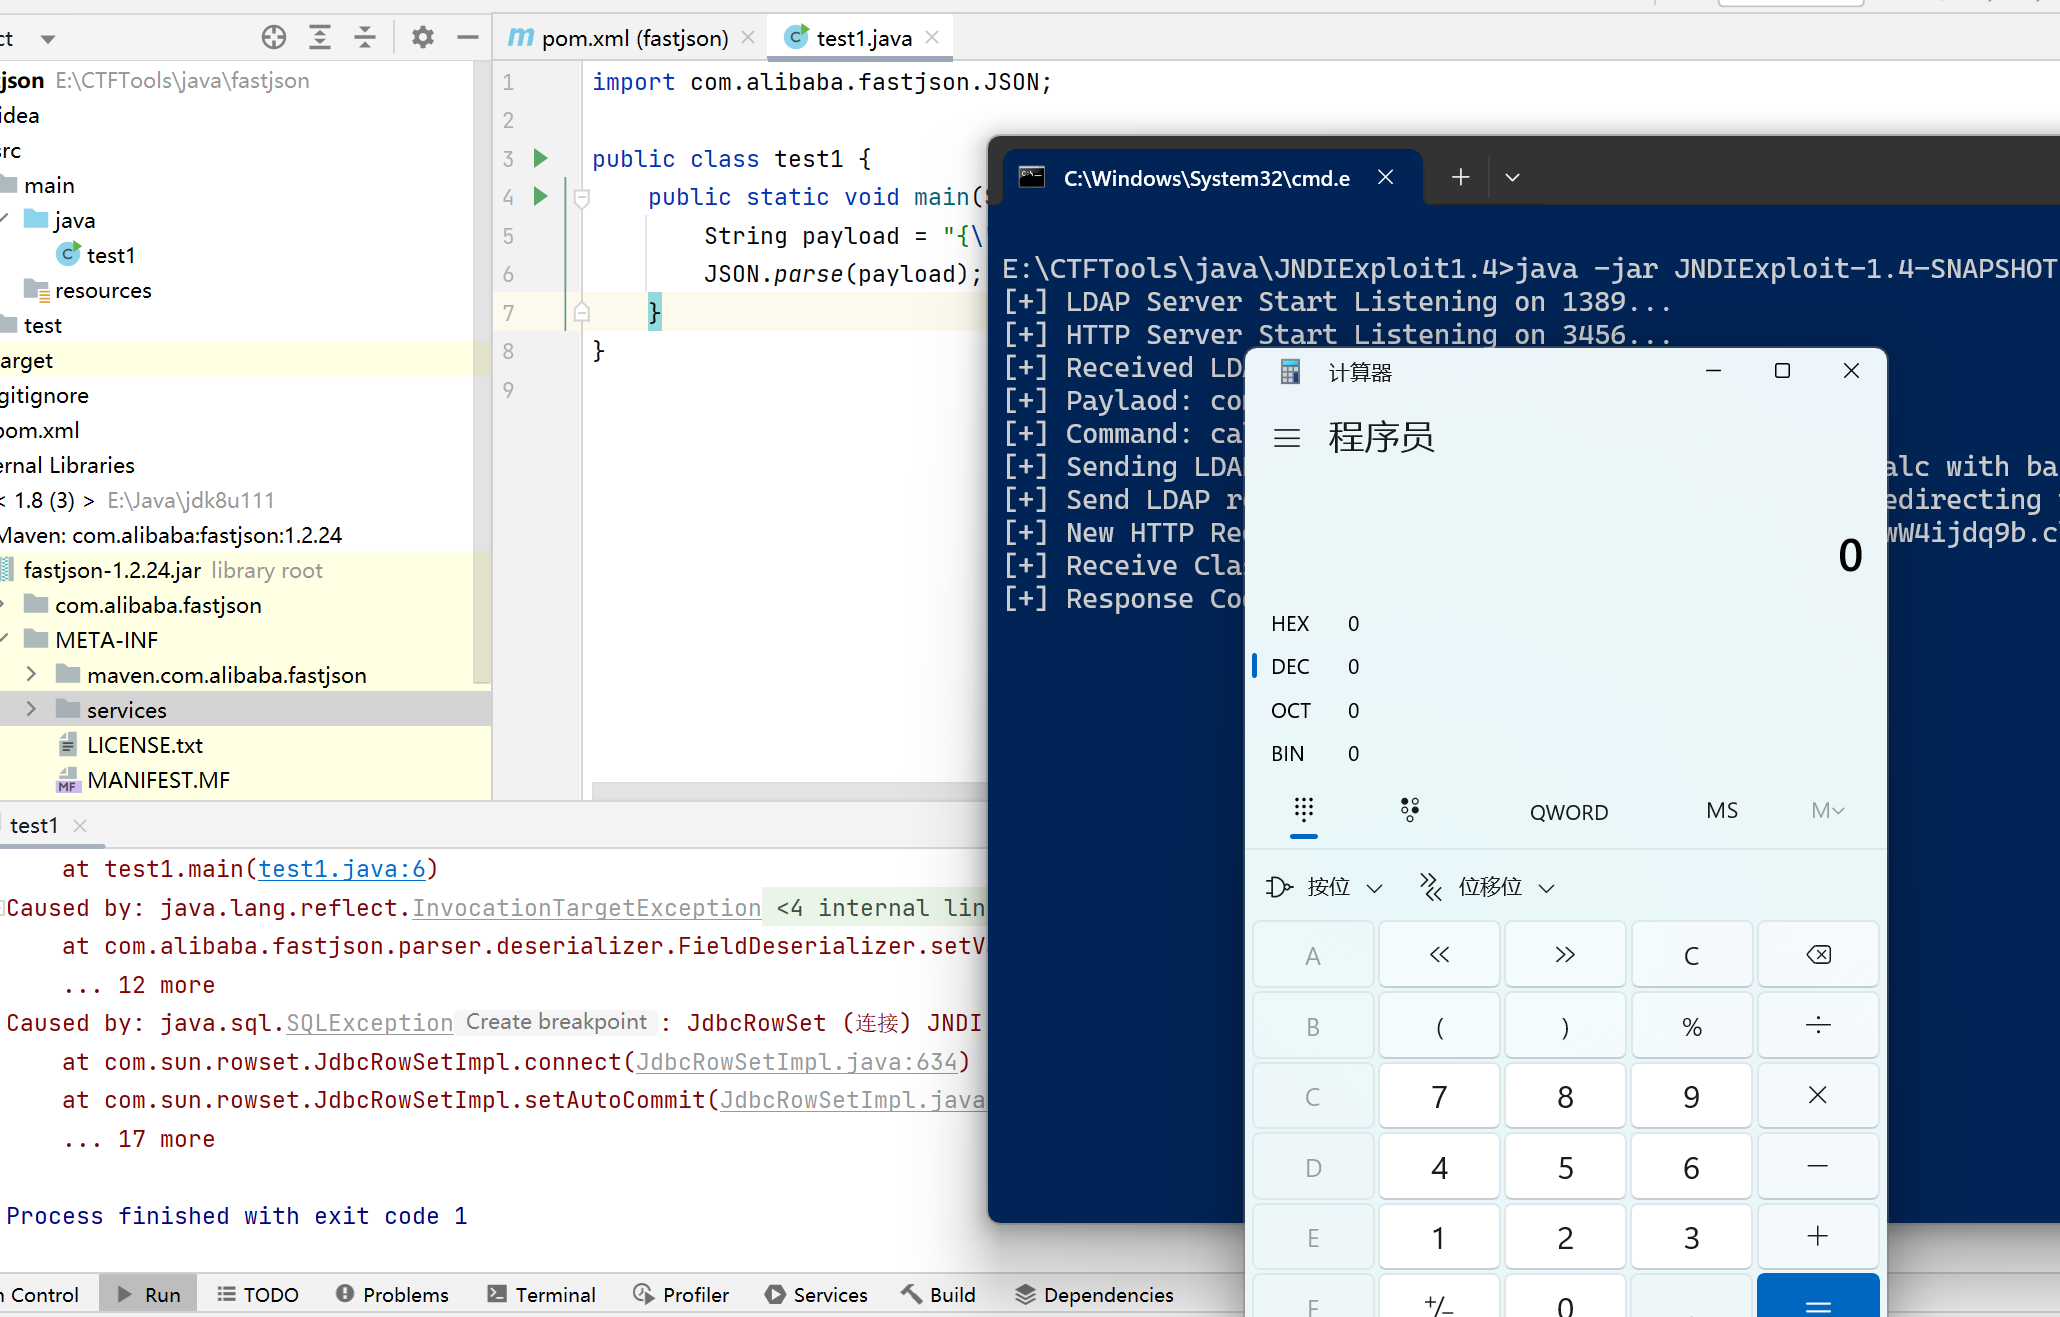Close the test1.java editor tab
The image size is (2060, 1317).
932,38
